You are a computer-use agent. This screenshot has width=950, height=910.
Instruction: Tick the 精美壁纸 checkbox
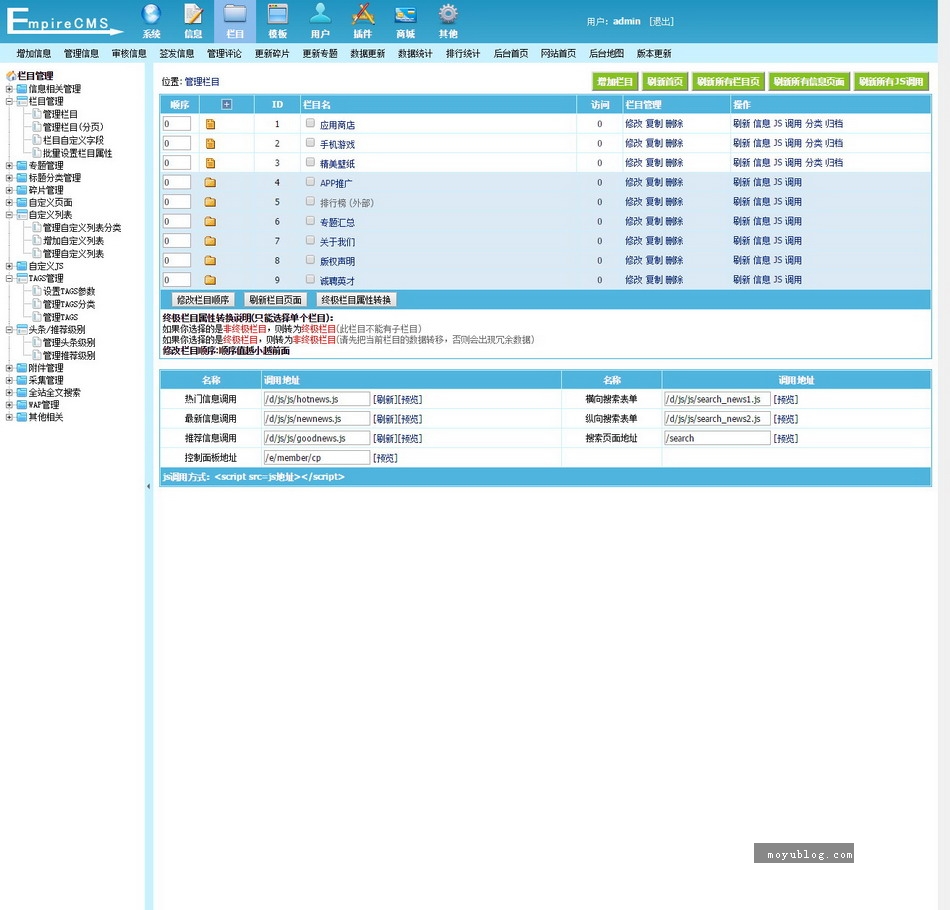pyautogui.click(x=310, y=162)
